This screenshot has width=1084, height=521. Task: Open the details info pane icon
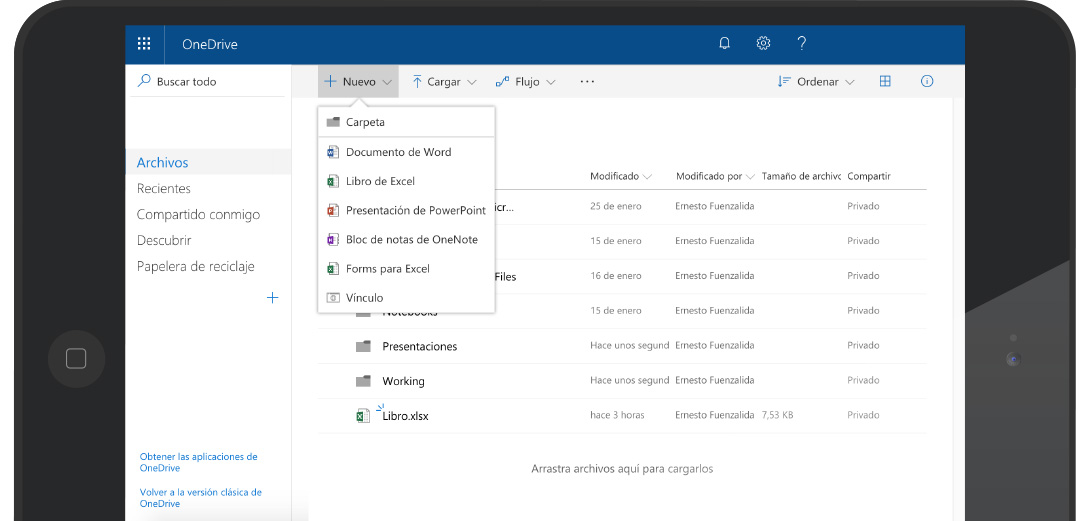click(x=927, y=81)
